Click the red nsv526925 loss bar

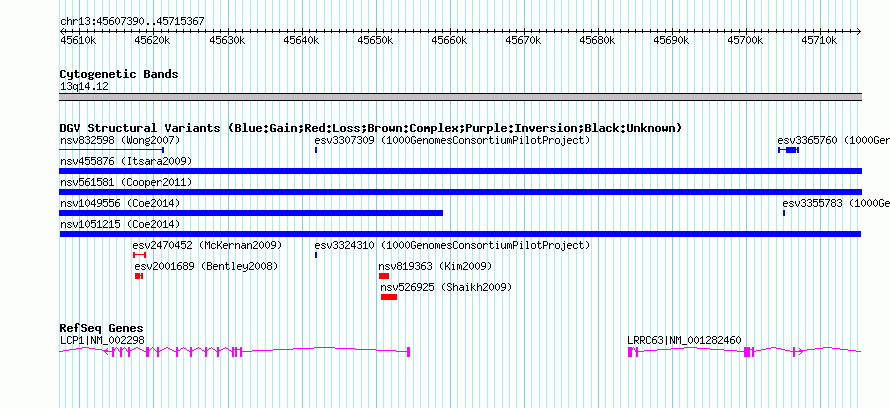pyautogui.click(x=389, y=297)
